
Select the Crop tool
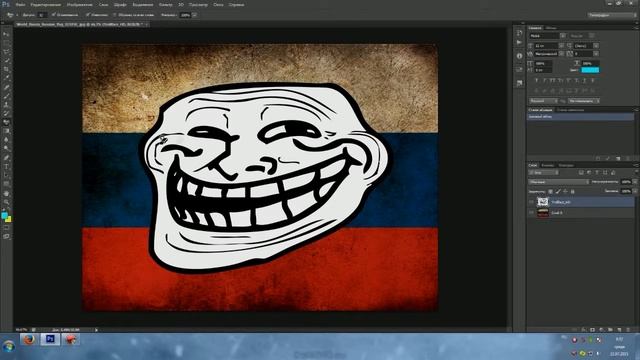point(6,69)
